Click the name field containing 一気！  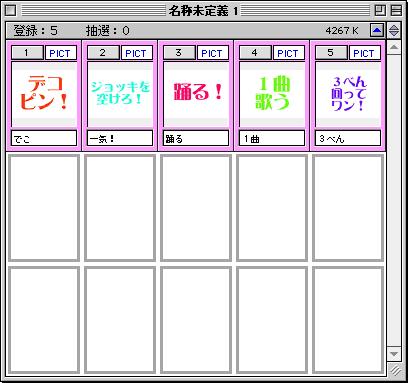pos(120,138)
